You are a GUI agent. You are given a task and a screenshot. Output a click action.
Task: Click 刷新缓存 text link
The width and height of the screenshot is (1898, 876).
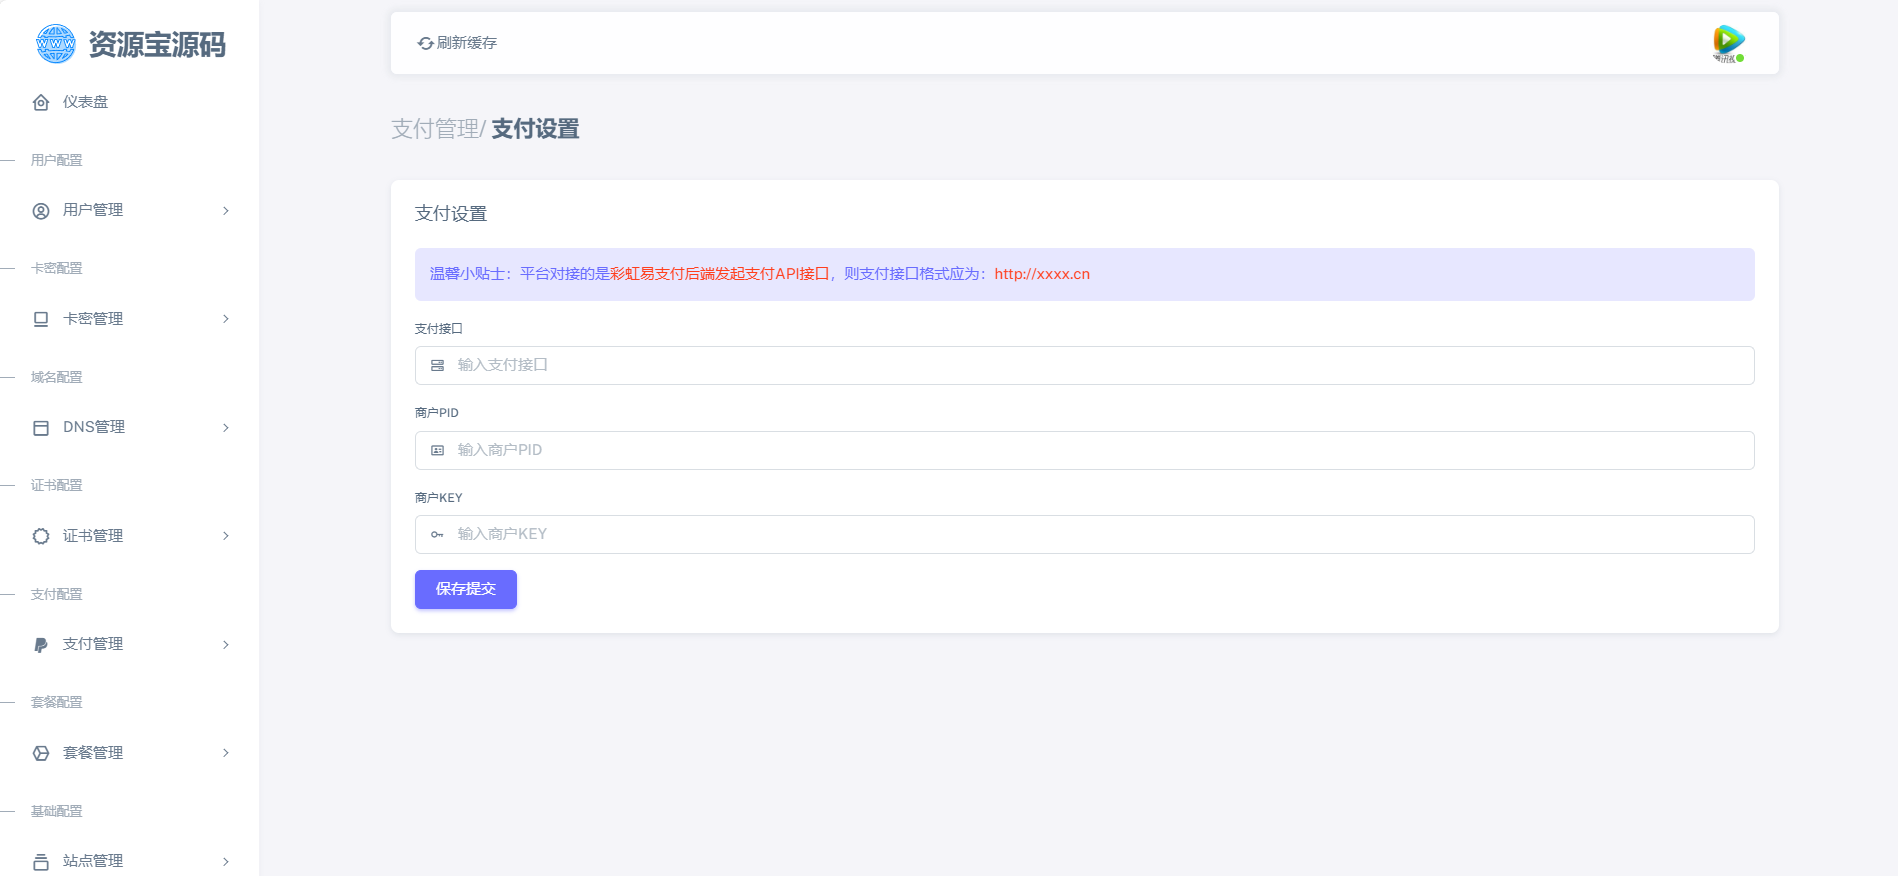click(x=467, y=43)
